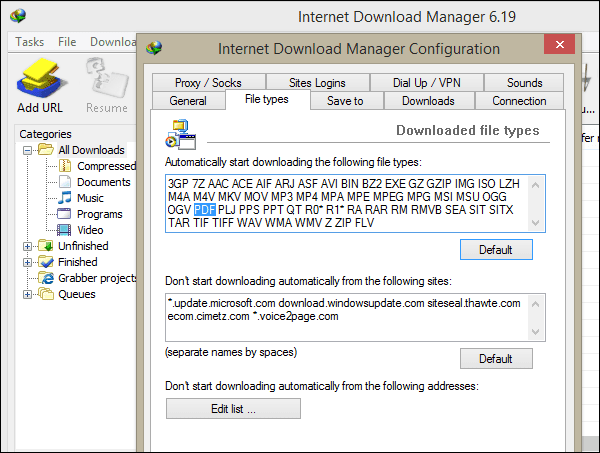Close the Configuration dialog

559,44
